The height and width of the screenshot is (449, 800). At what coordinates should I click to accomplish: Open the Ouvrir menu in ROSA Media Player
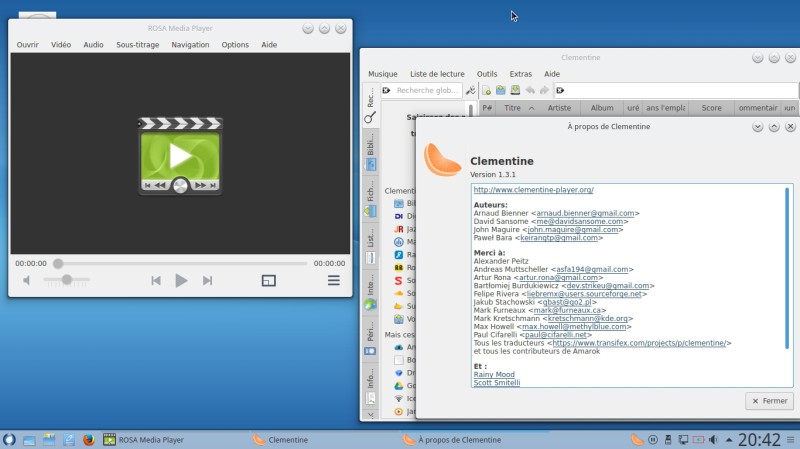coord(28,44)
